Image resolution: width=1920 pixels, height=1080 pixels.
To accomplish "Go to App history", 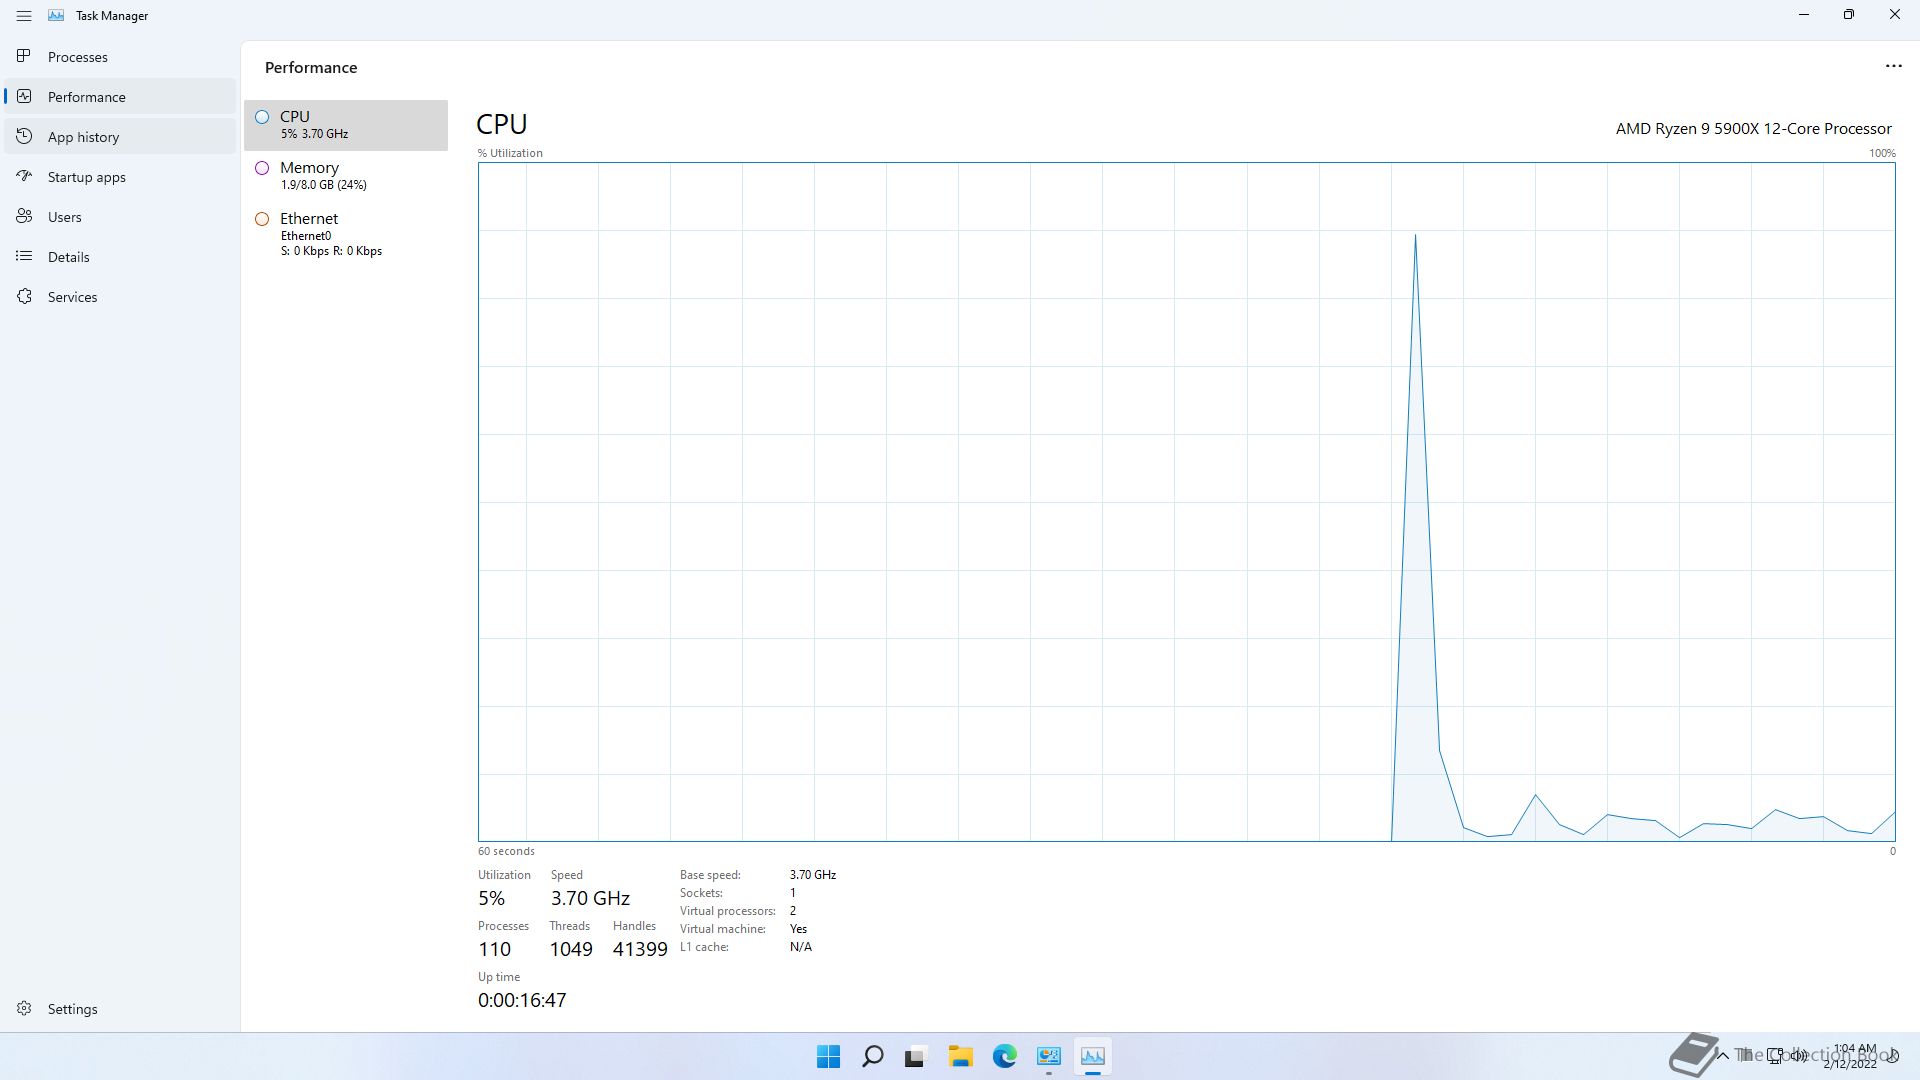I will click(x=121, y=137).
